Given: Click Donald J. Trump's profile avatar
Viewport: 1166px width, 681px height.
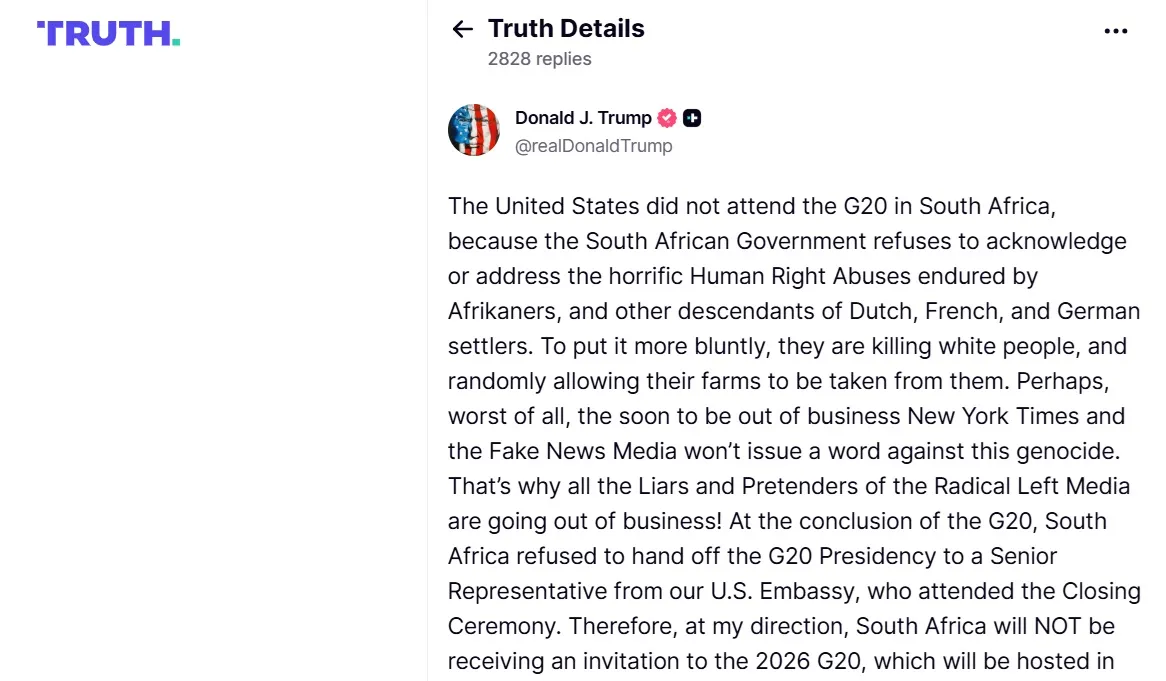Looking at the screenshot, I should tap(474, 130).
